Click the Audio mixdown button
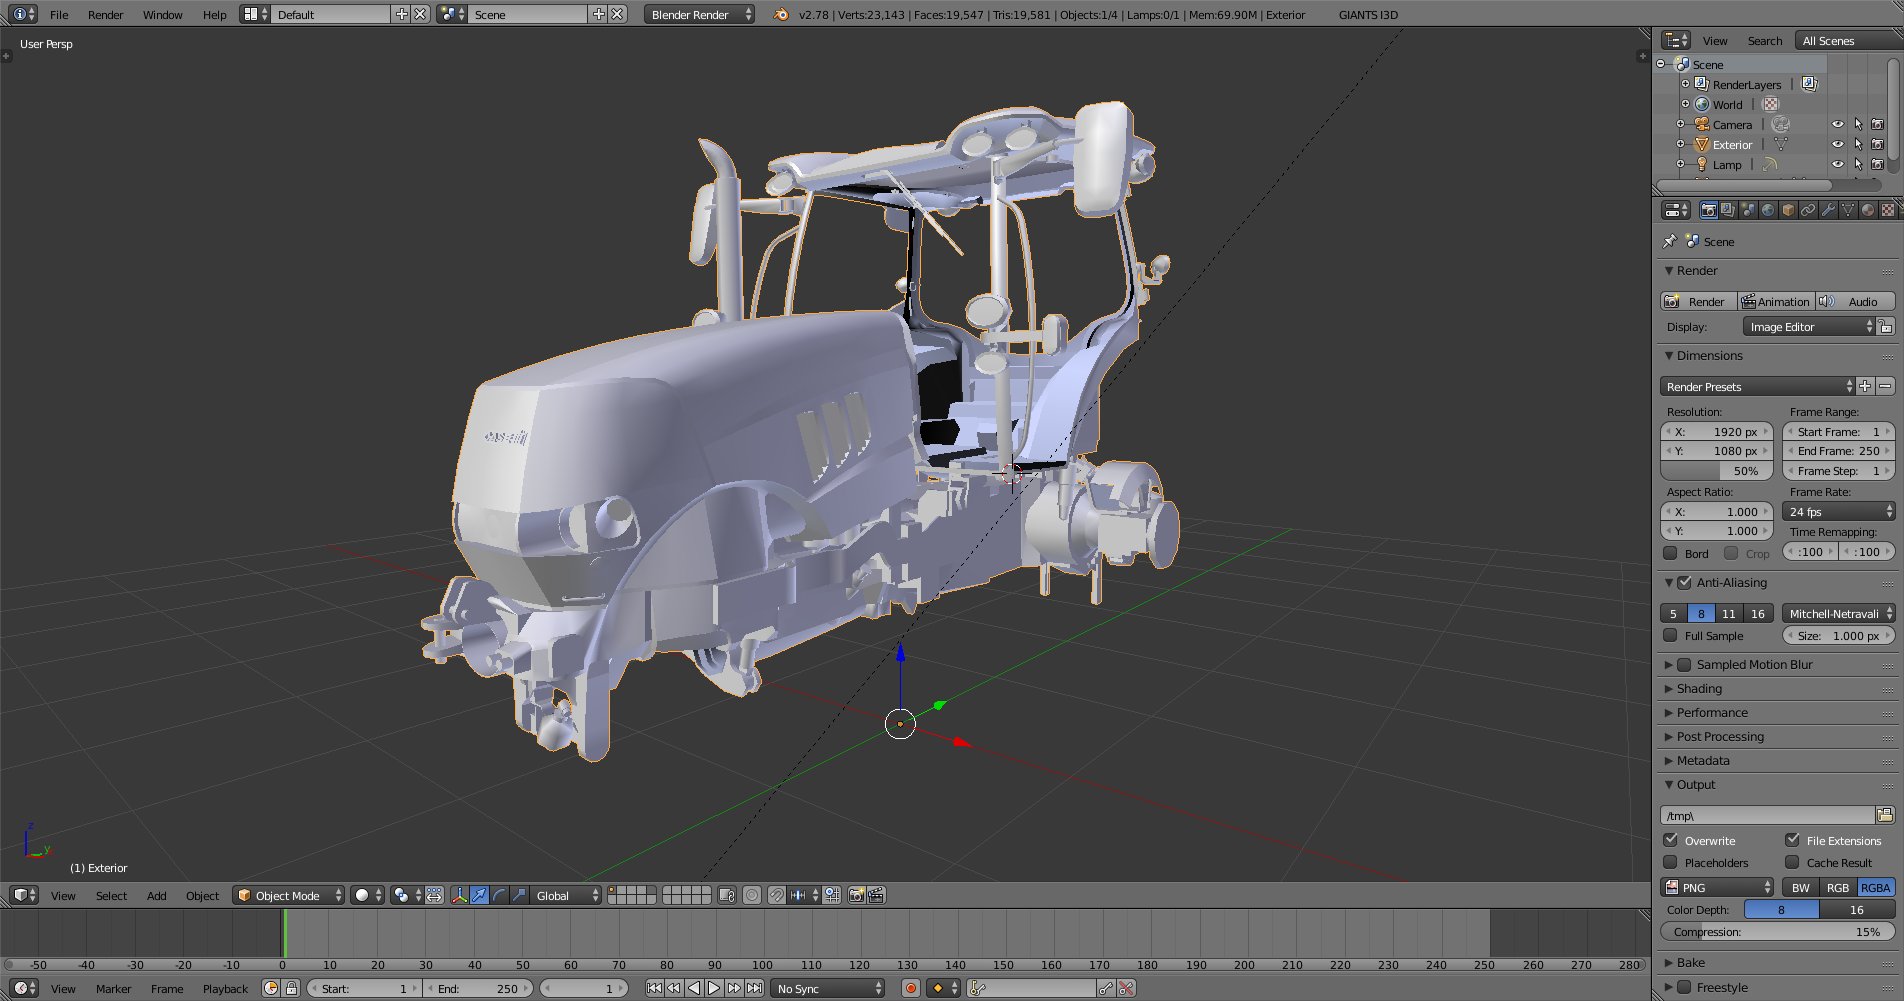 [x=1855, y=302]
